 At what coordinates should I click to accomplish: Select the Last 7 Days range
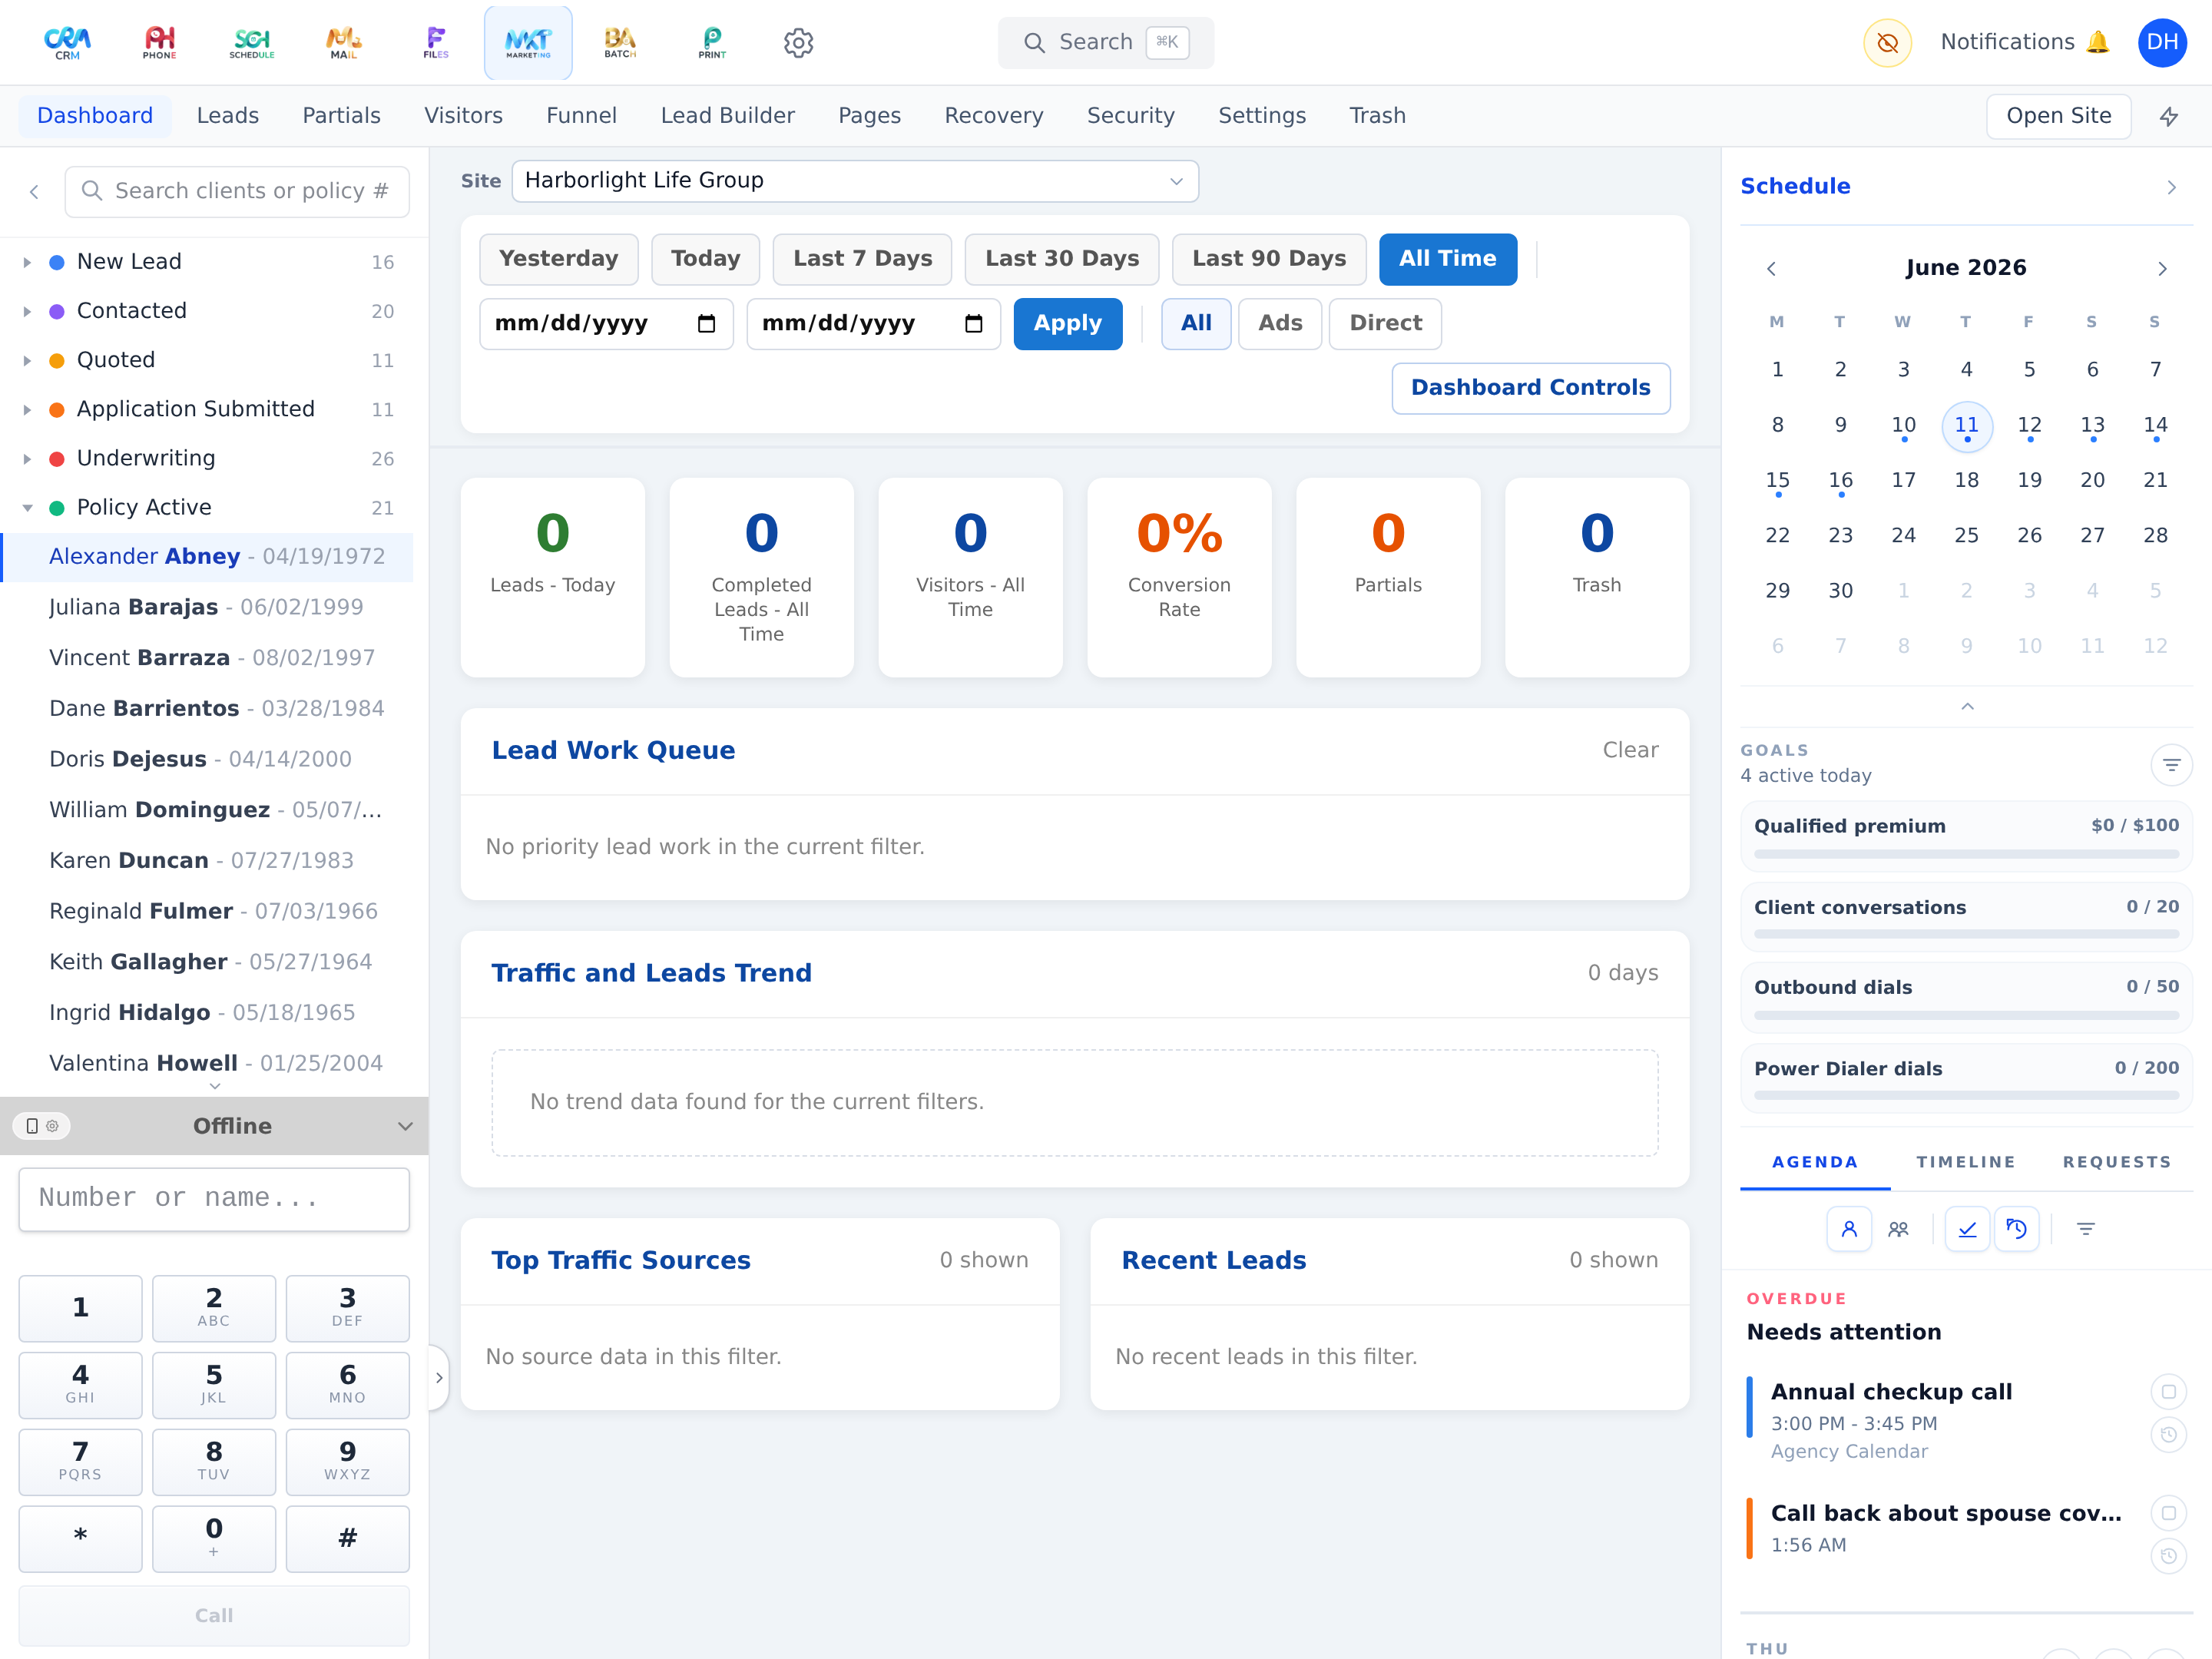[x=862, y=259]
